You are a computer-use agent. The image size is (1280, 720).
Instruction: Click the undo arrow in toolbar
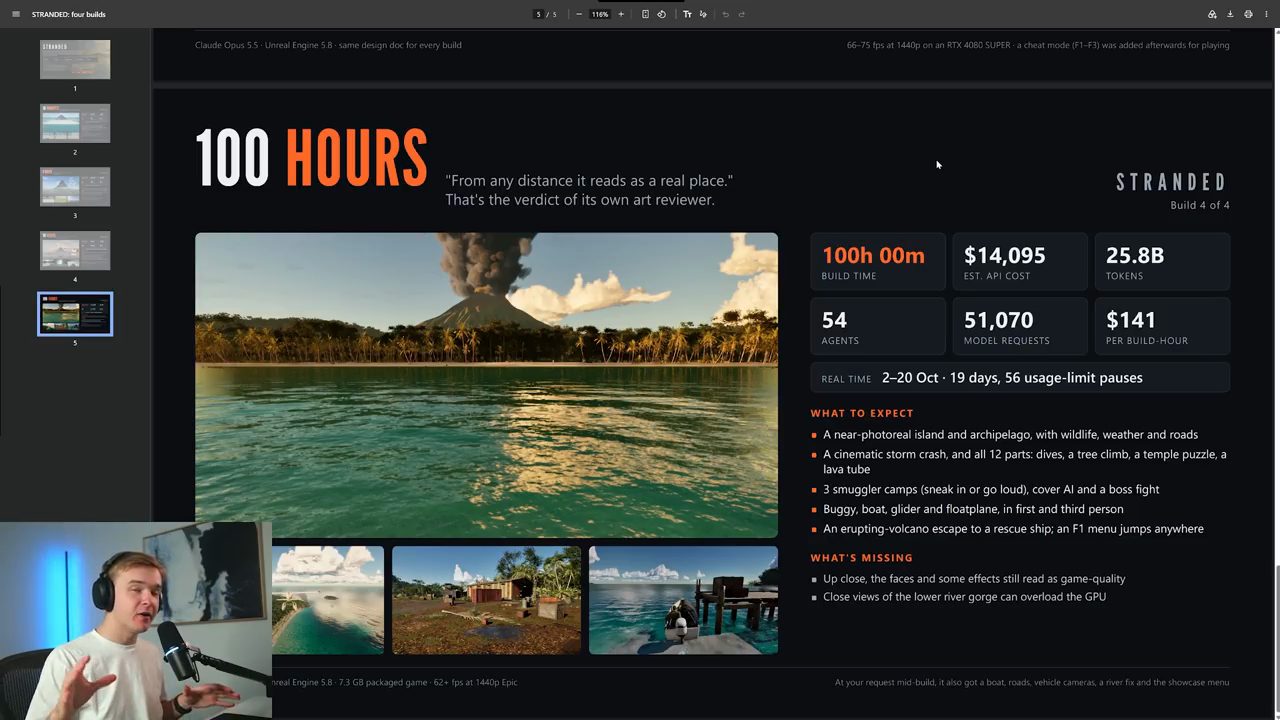(x=725, y=14)
